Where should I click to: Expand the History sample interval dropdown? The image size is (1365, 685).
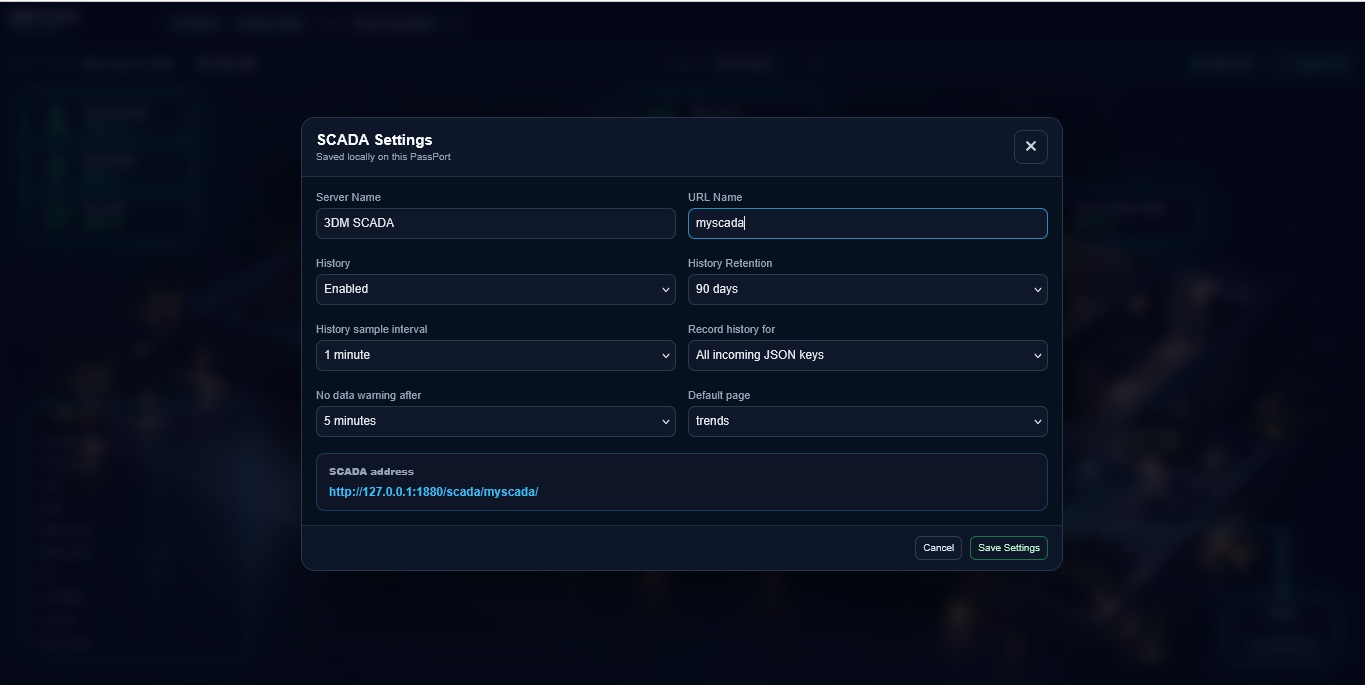pos(495,355)
